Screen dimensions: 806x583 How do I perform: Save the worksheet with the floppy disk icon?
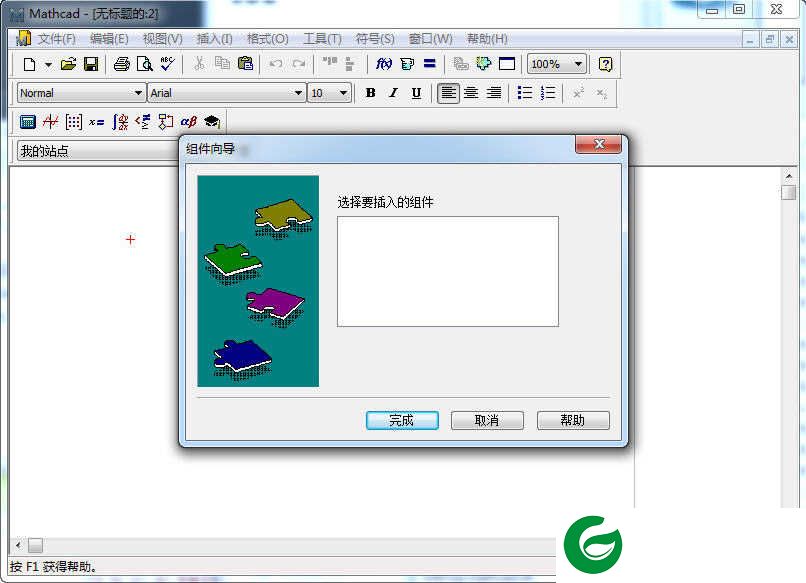click(x=91, y=64)
